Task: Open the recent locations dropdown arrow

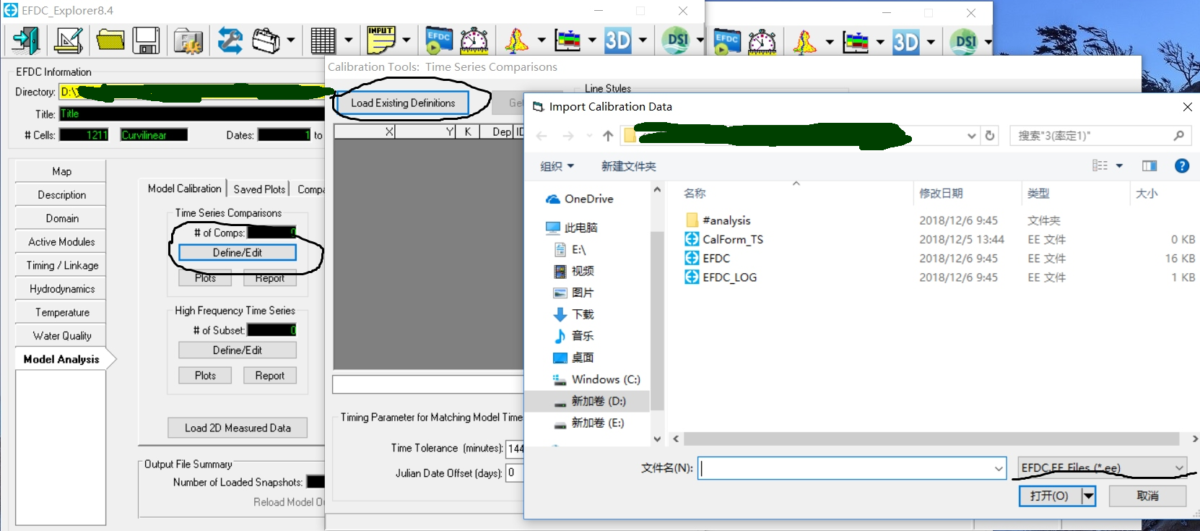Action: coord(587,135)
